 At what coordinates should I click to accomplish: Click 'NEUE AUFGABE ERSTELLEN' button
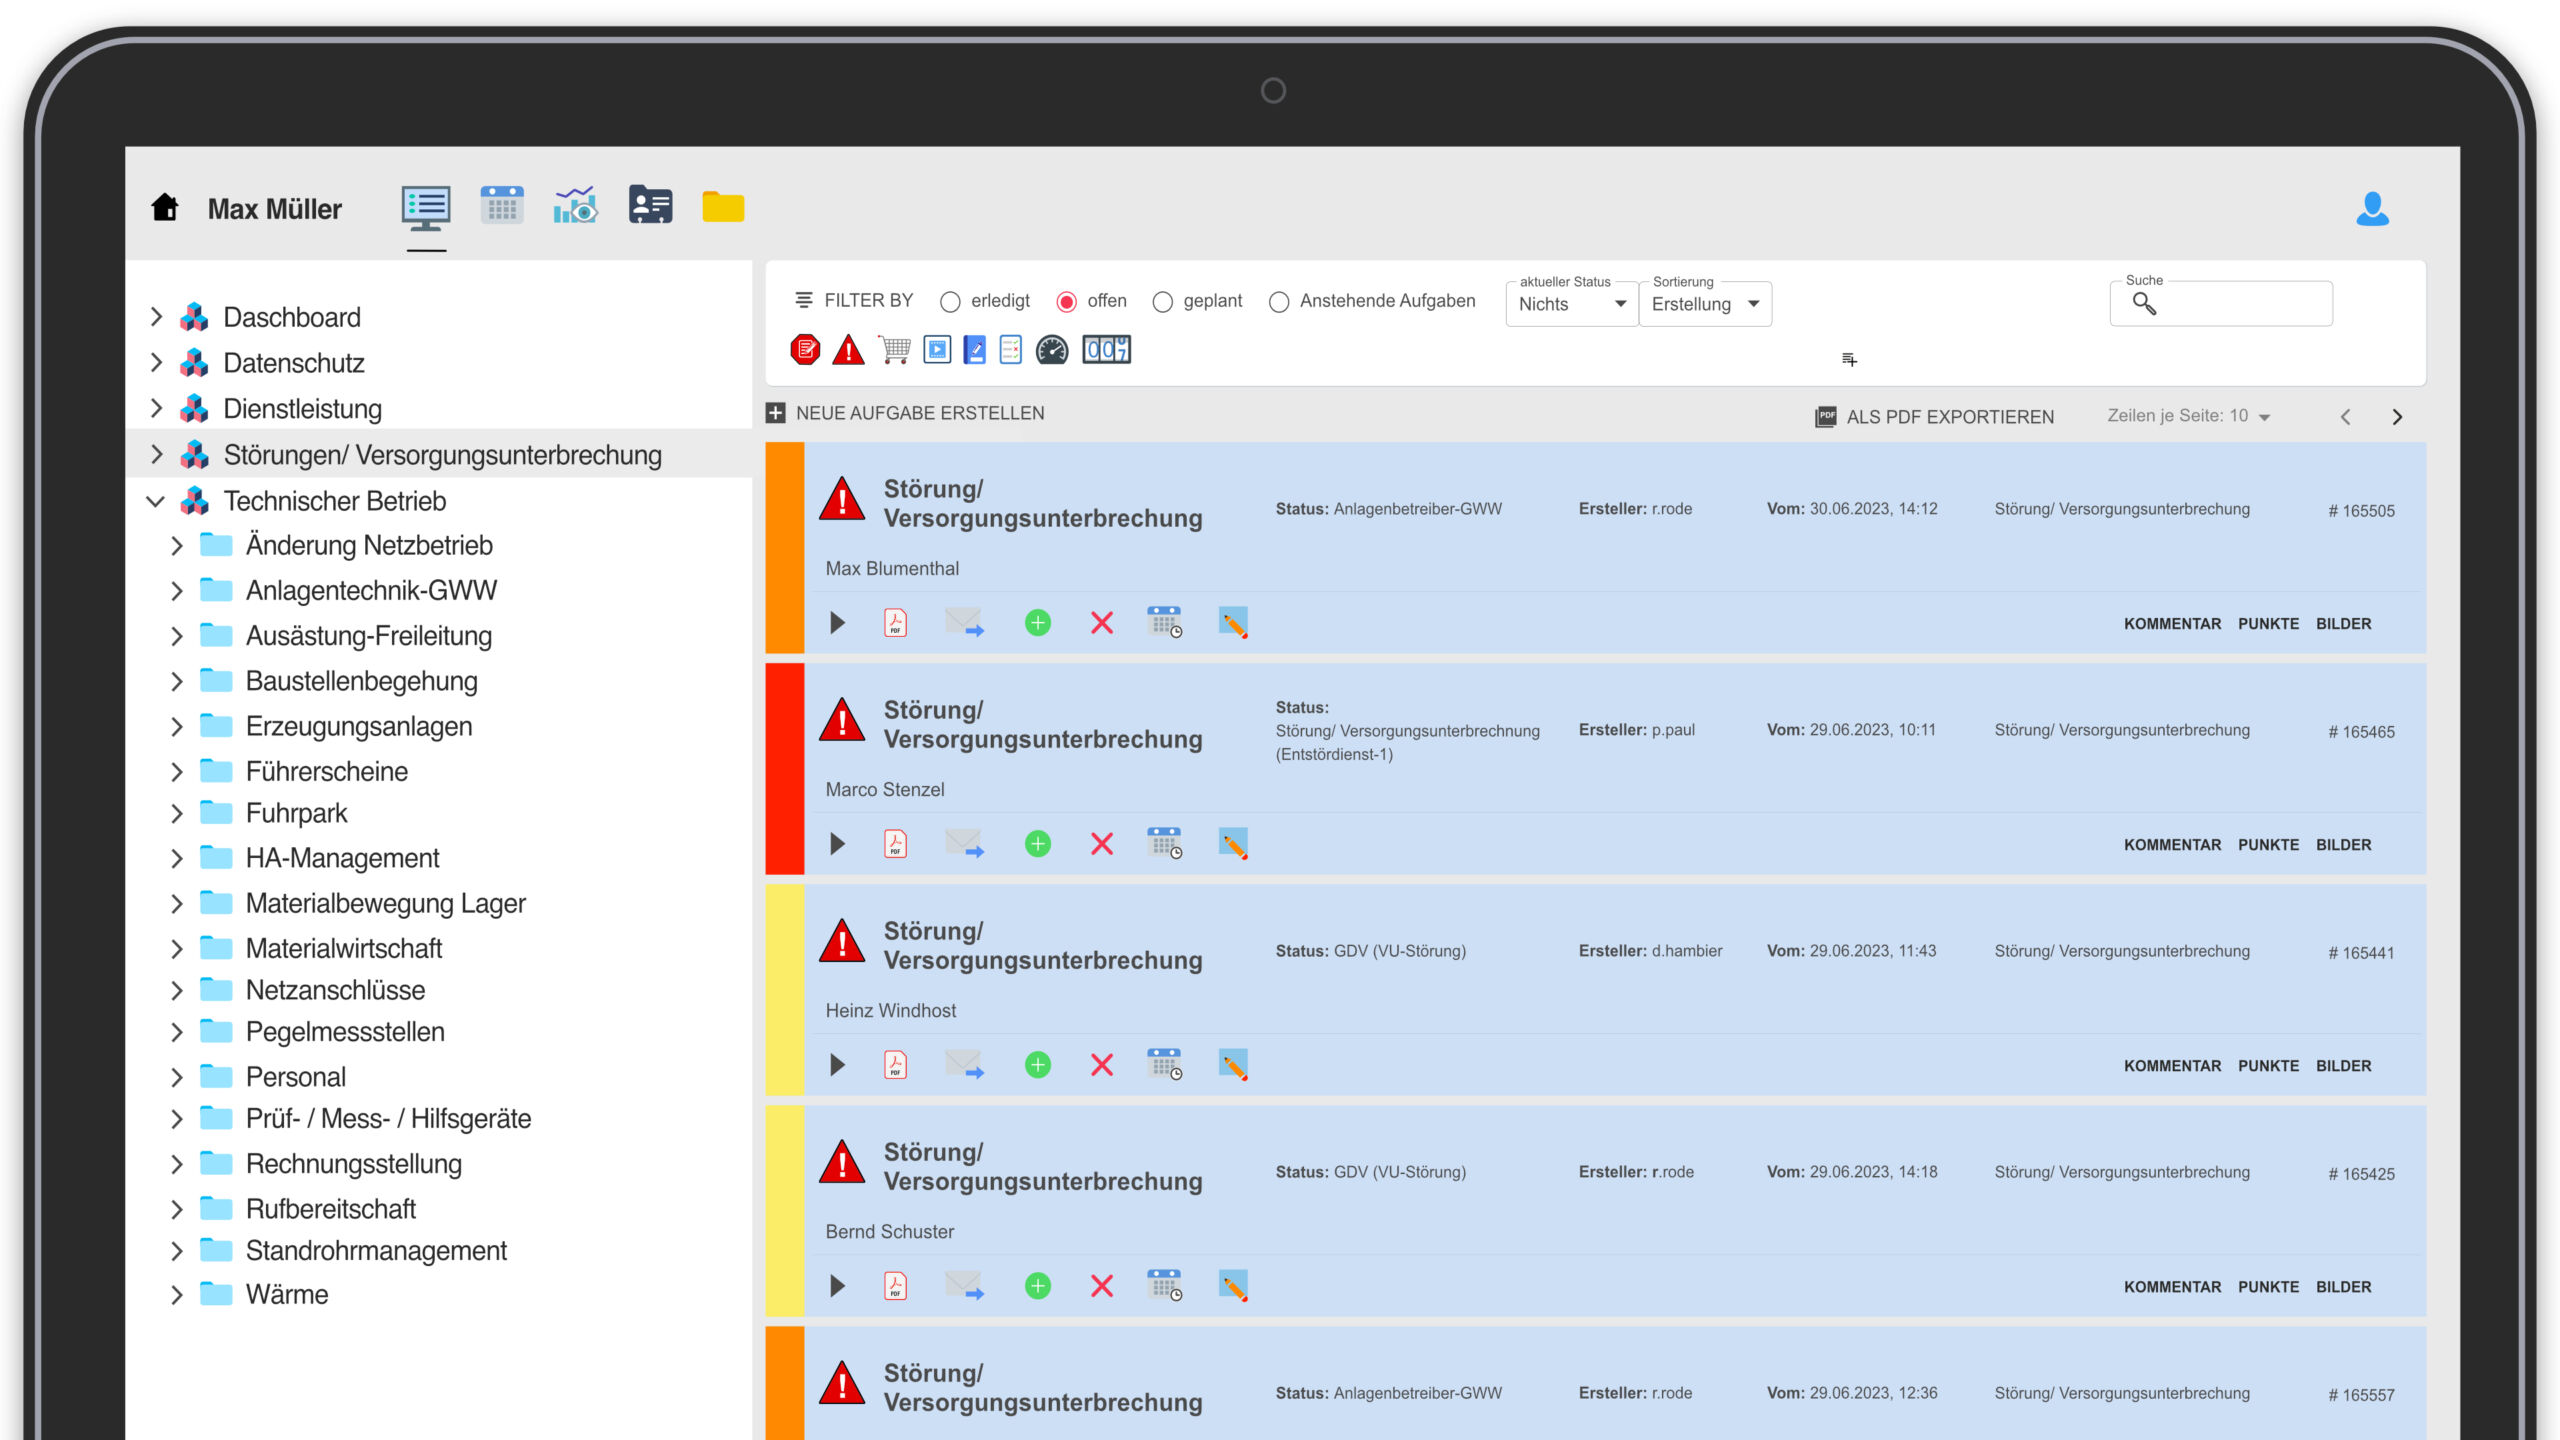tap(906, 413)
